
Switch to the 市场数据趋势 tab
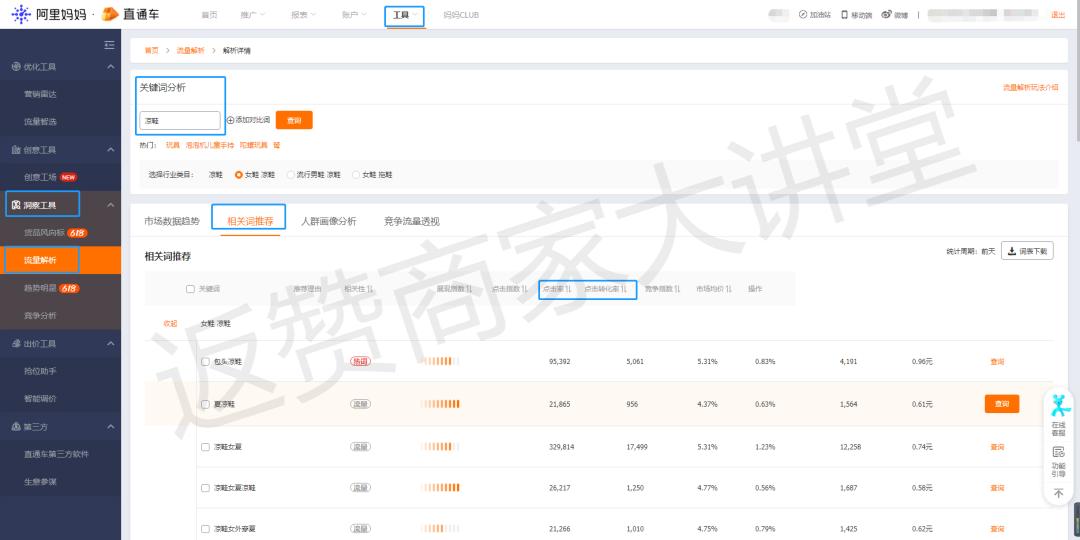click(171, 221)
